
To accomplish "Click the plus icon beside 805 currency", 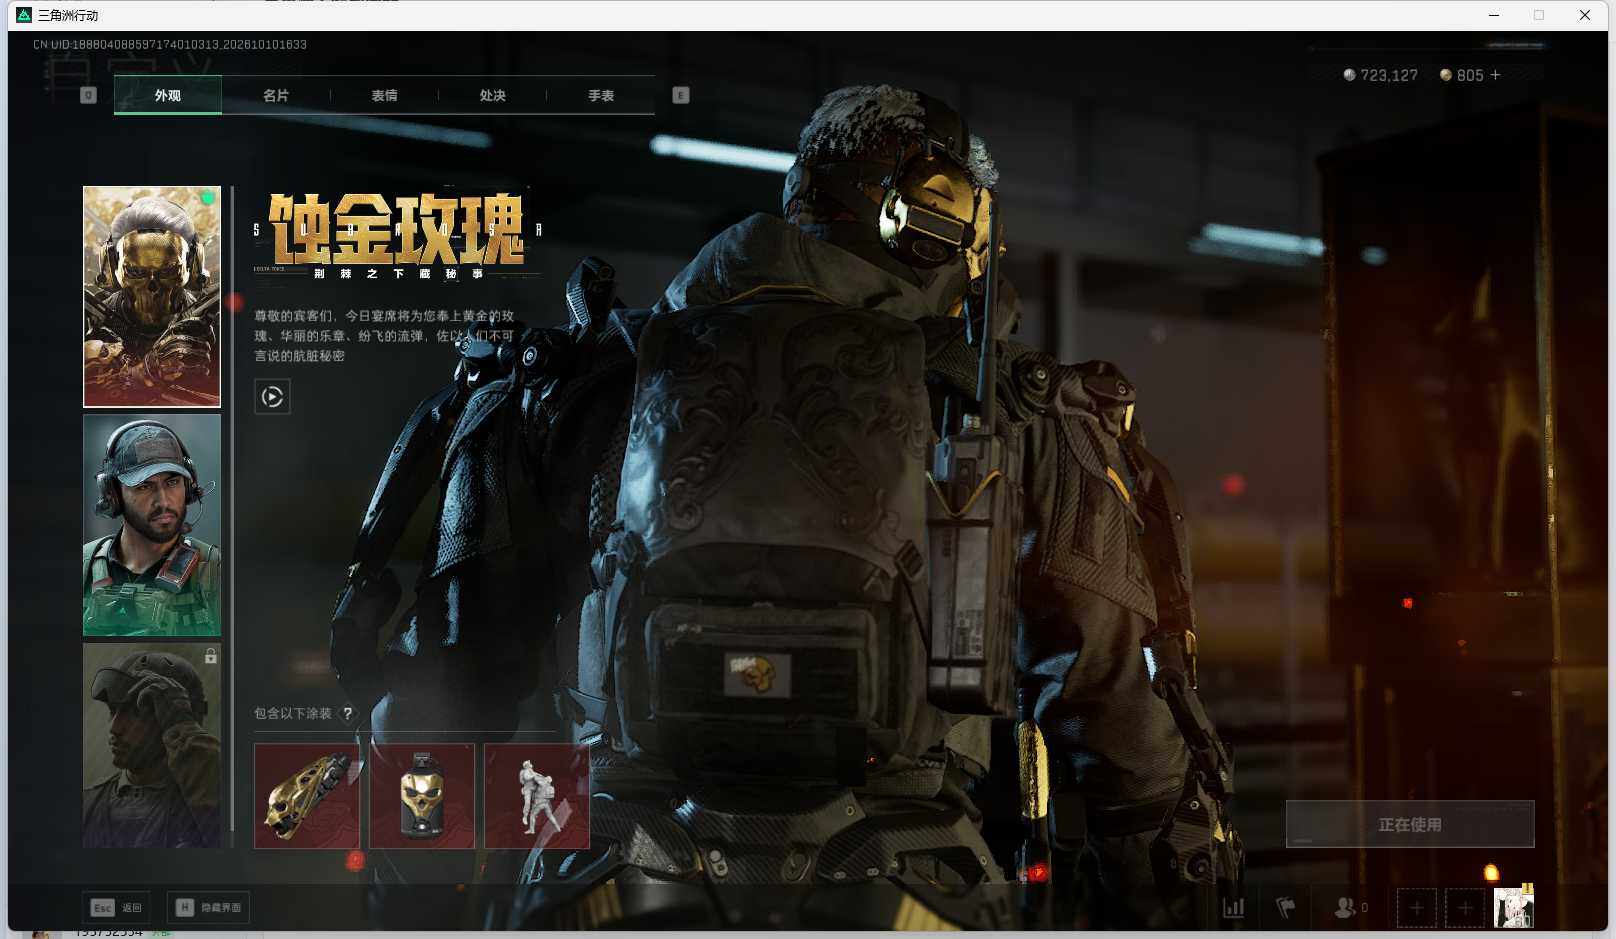I will (x=1495, y=75).
